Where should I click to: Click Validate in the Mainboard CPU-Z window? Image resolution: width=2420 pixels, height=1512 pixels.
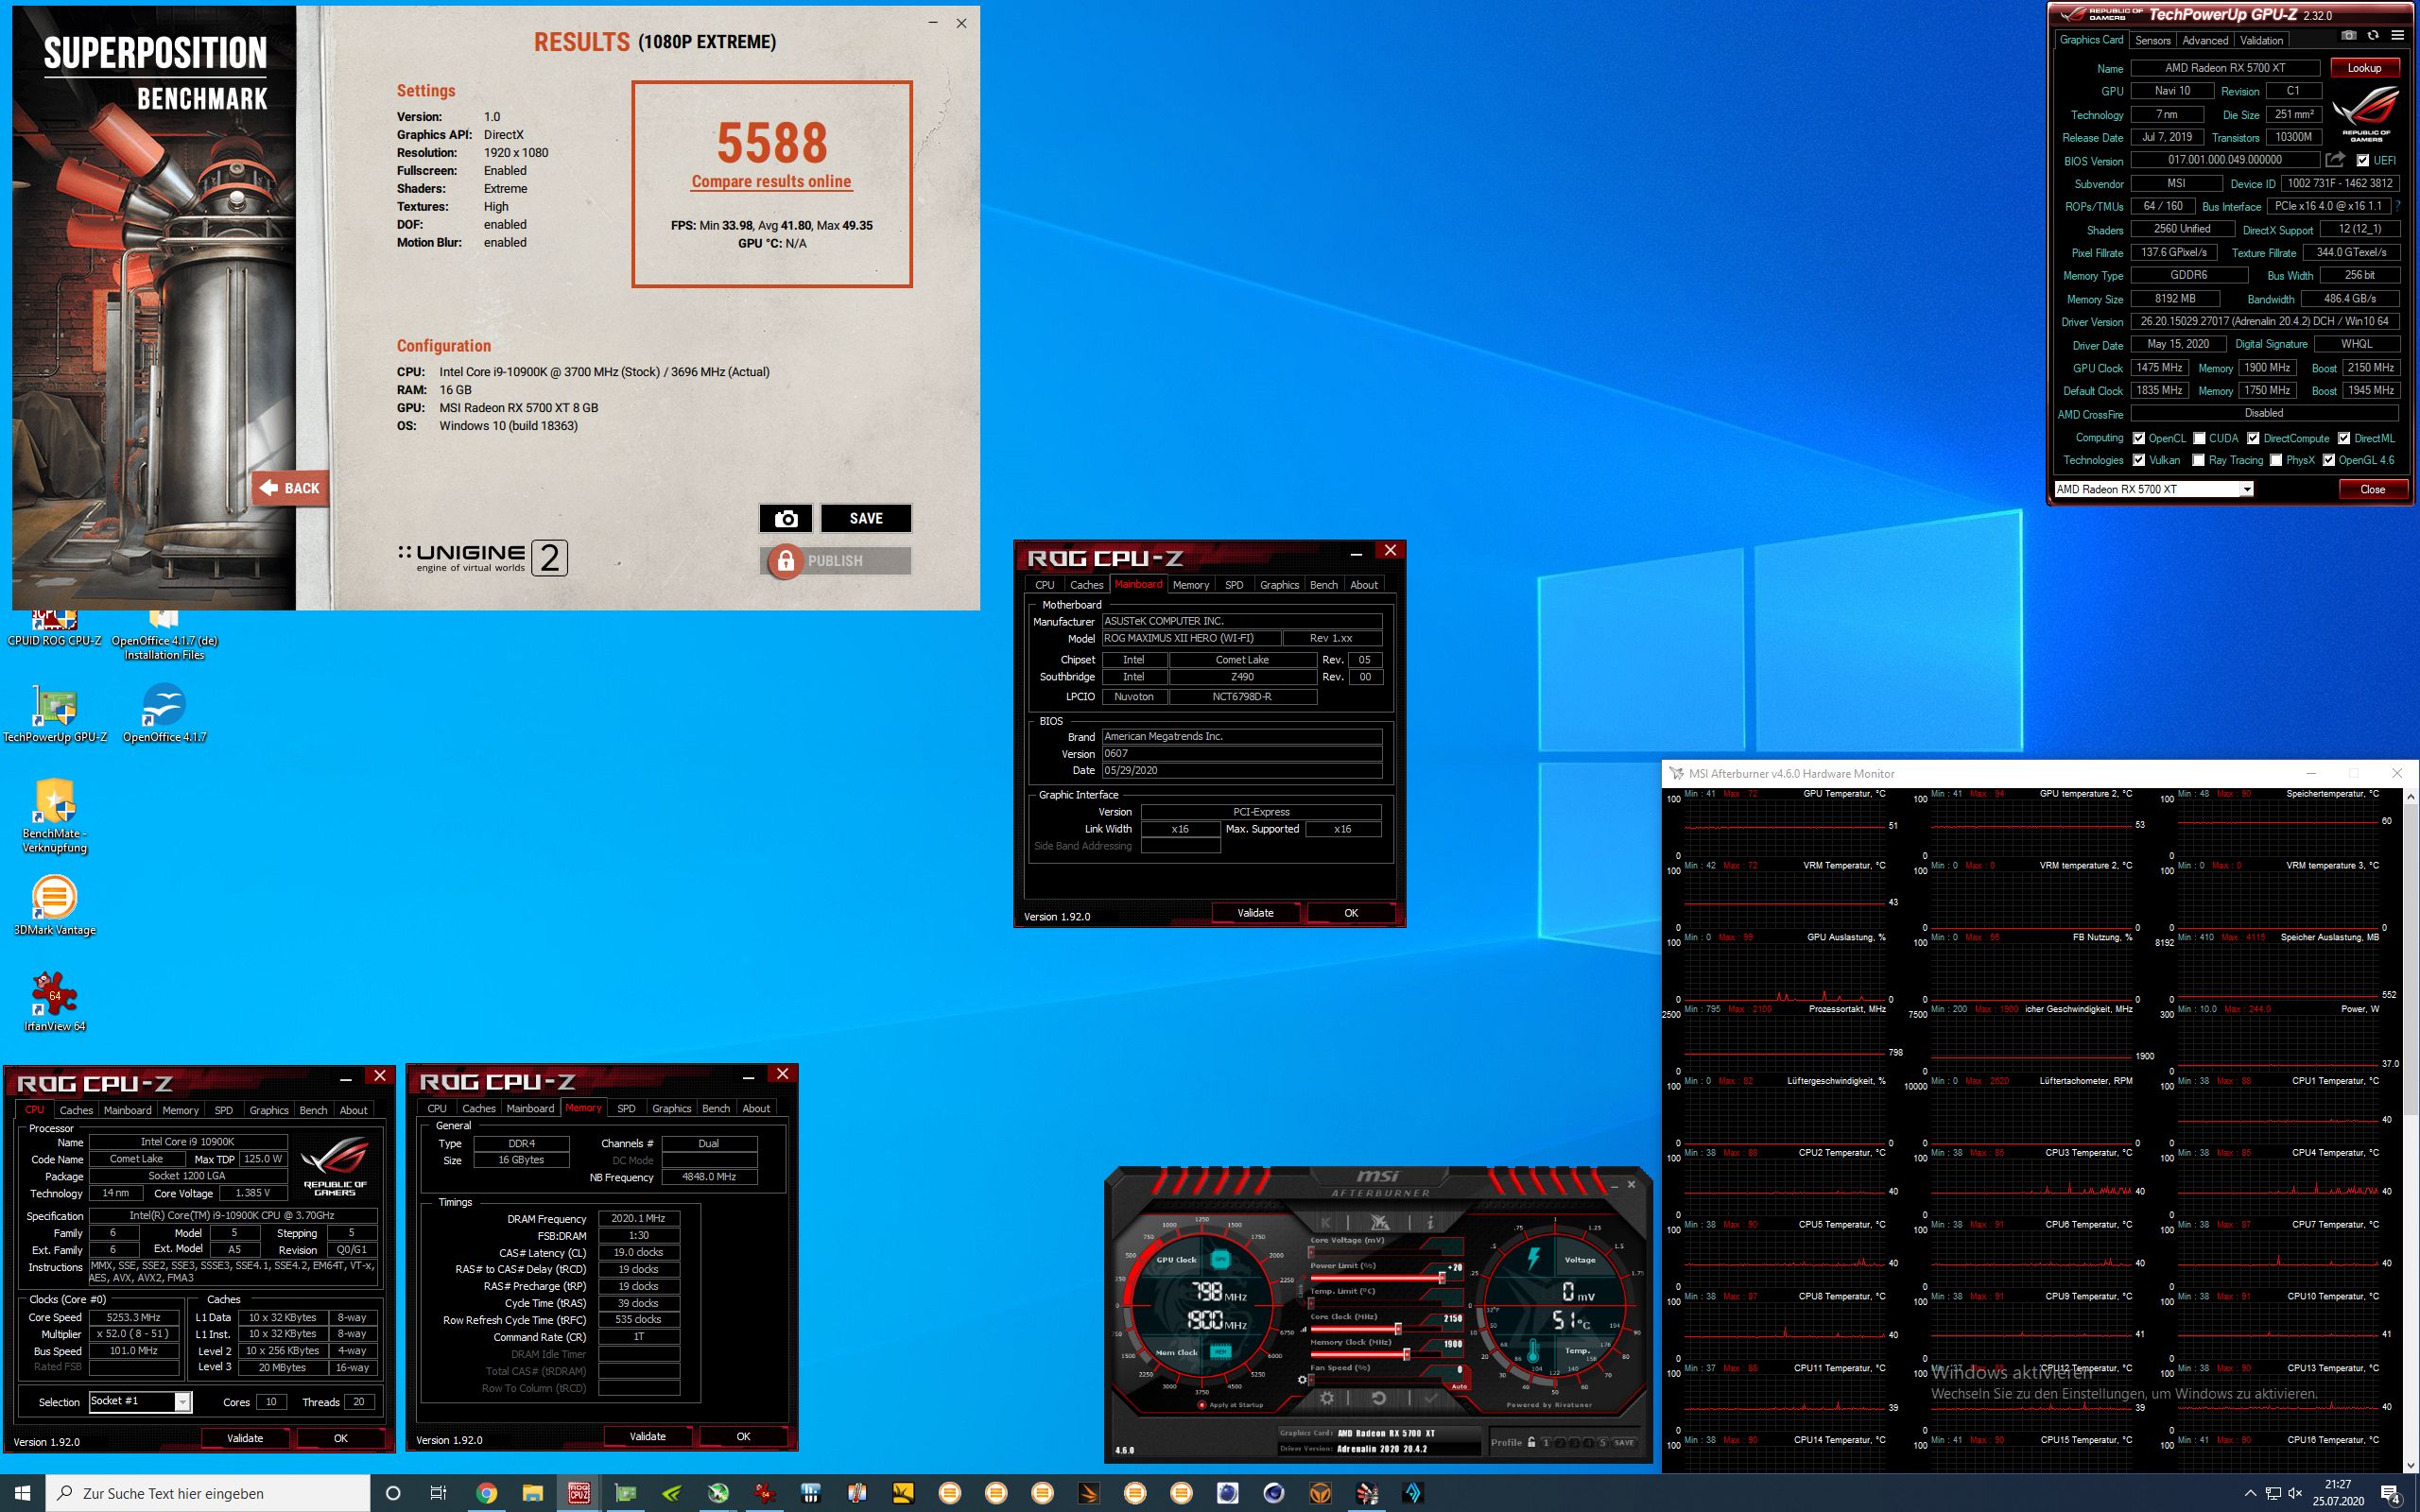1255,913
